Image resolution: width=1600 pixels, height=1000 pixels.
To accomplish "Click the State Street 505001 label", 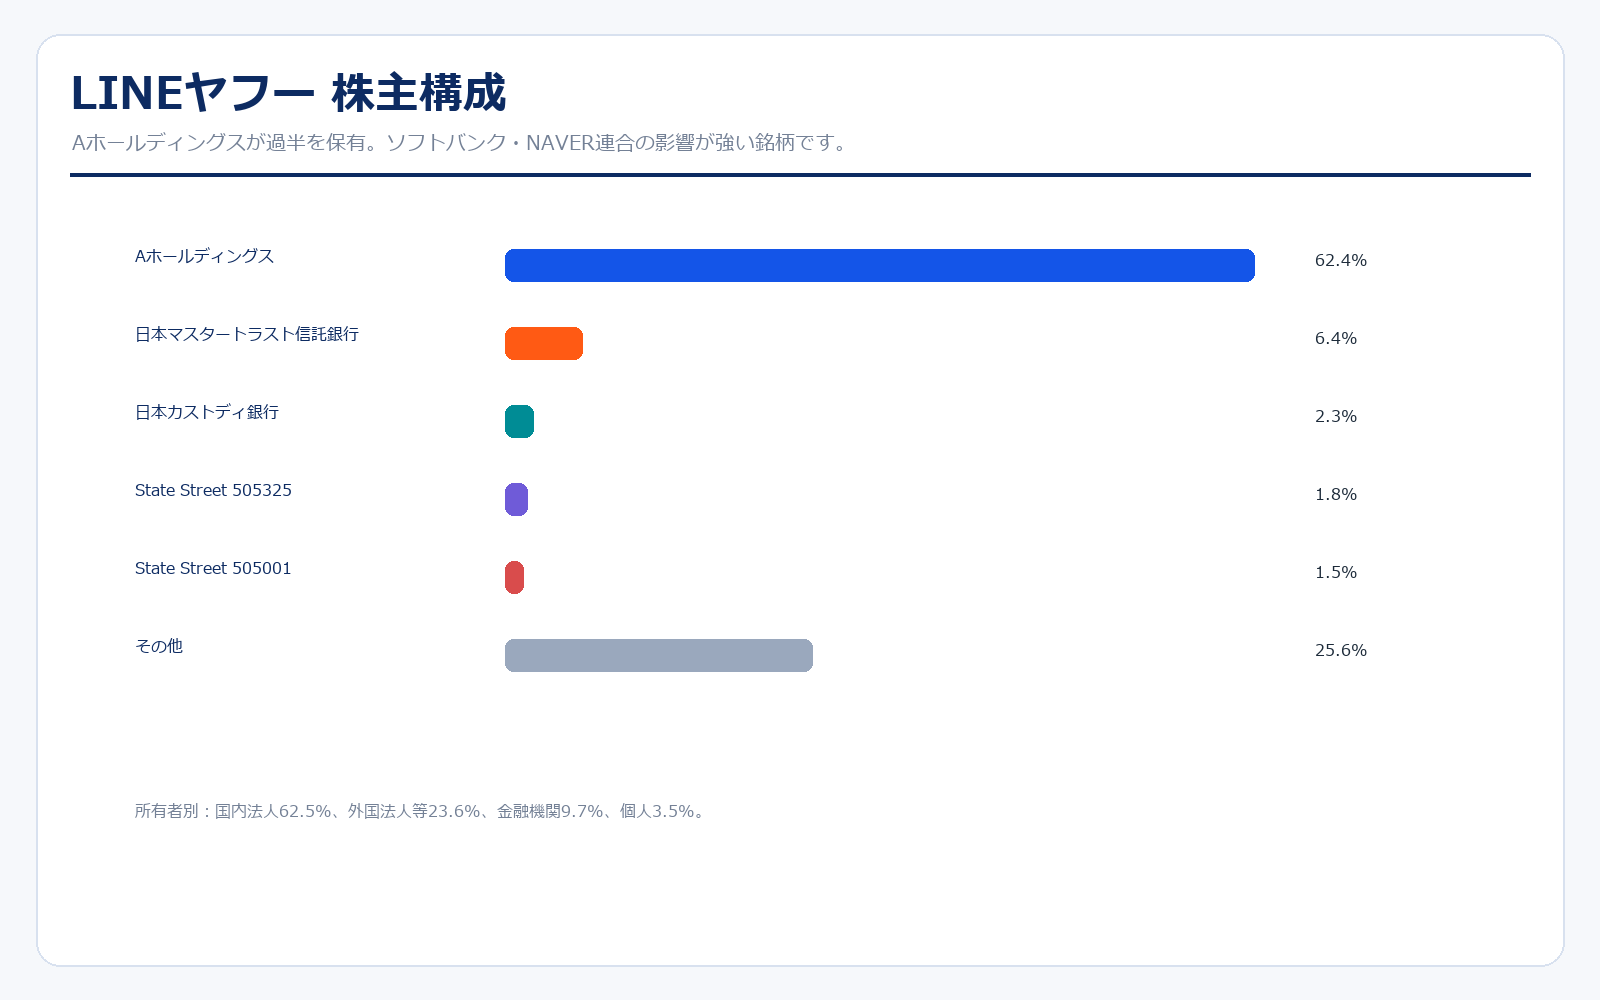I will click(213, 568).
